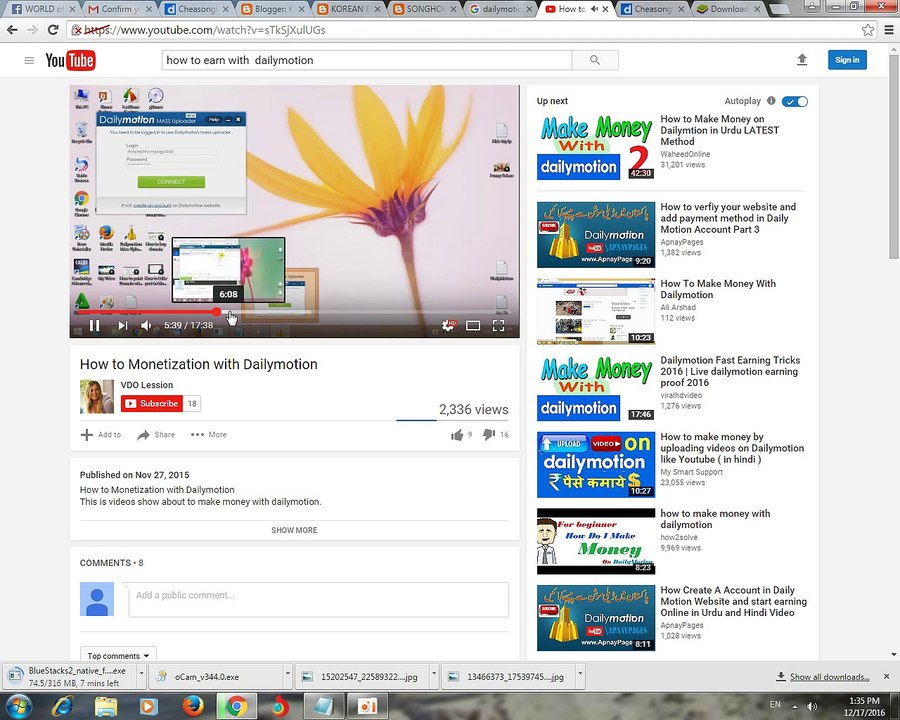This screenshot has width=900, height=720.
Task: Click the search magnifier button
Action: coord(595,60)
